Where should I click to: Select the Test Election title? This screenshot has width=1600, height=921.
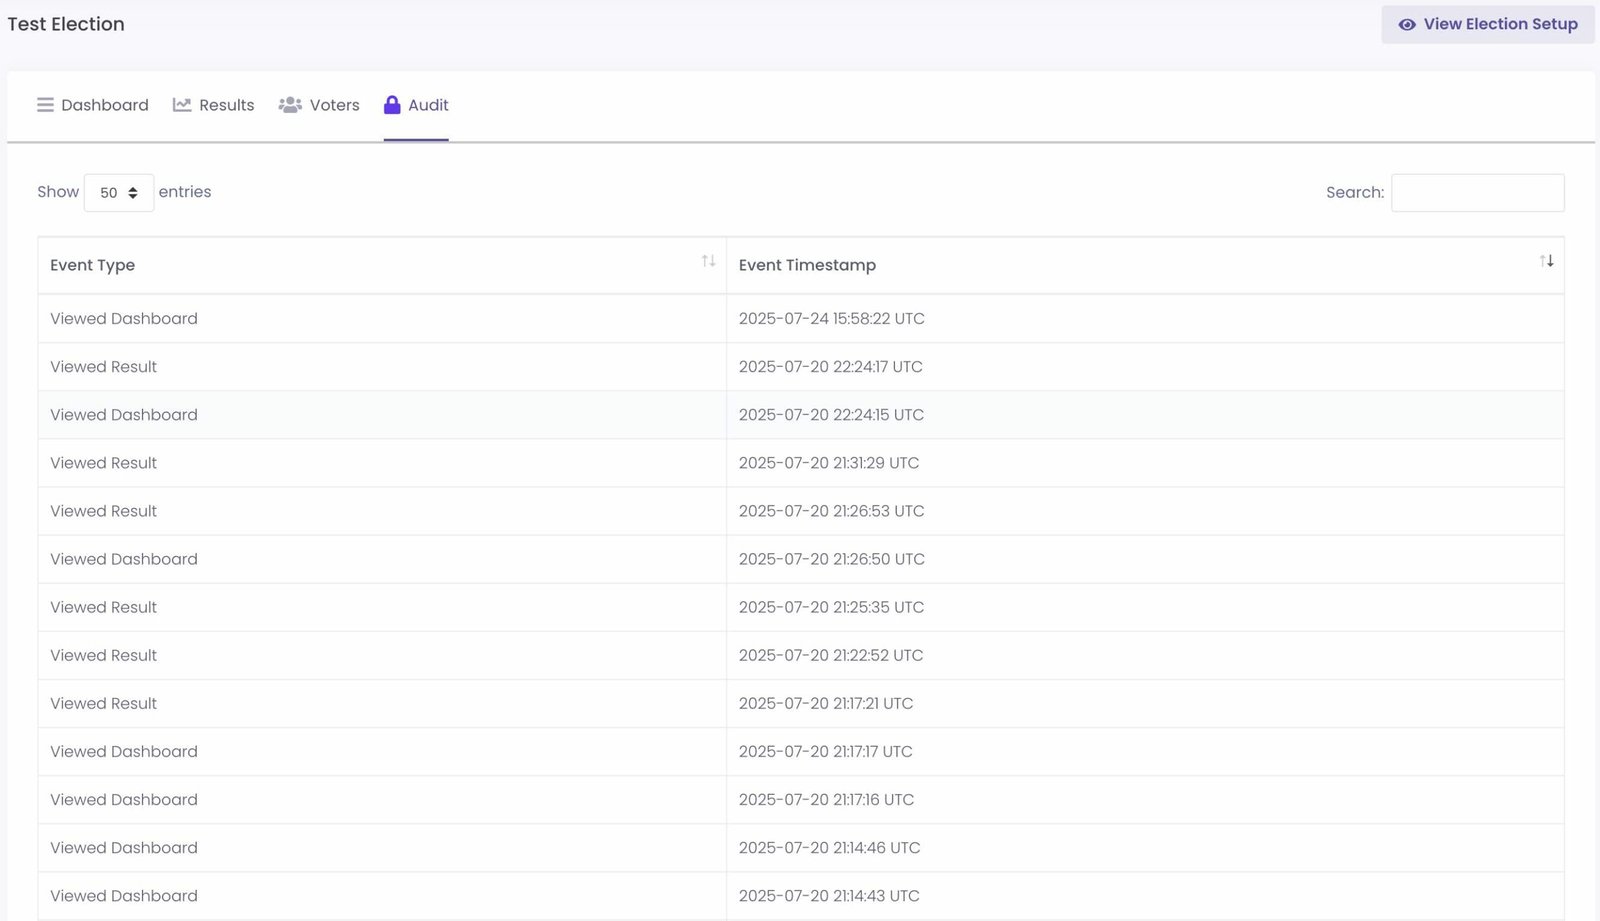point(66,24)
